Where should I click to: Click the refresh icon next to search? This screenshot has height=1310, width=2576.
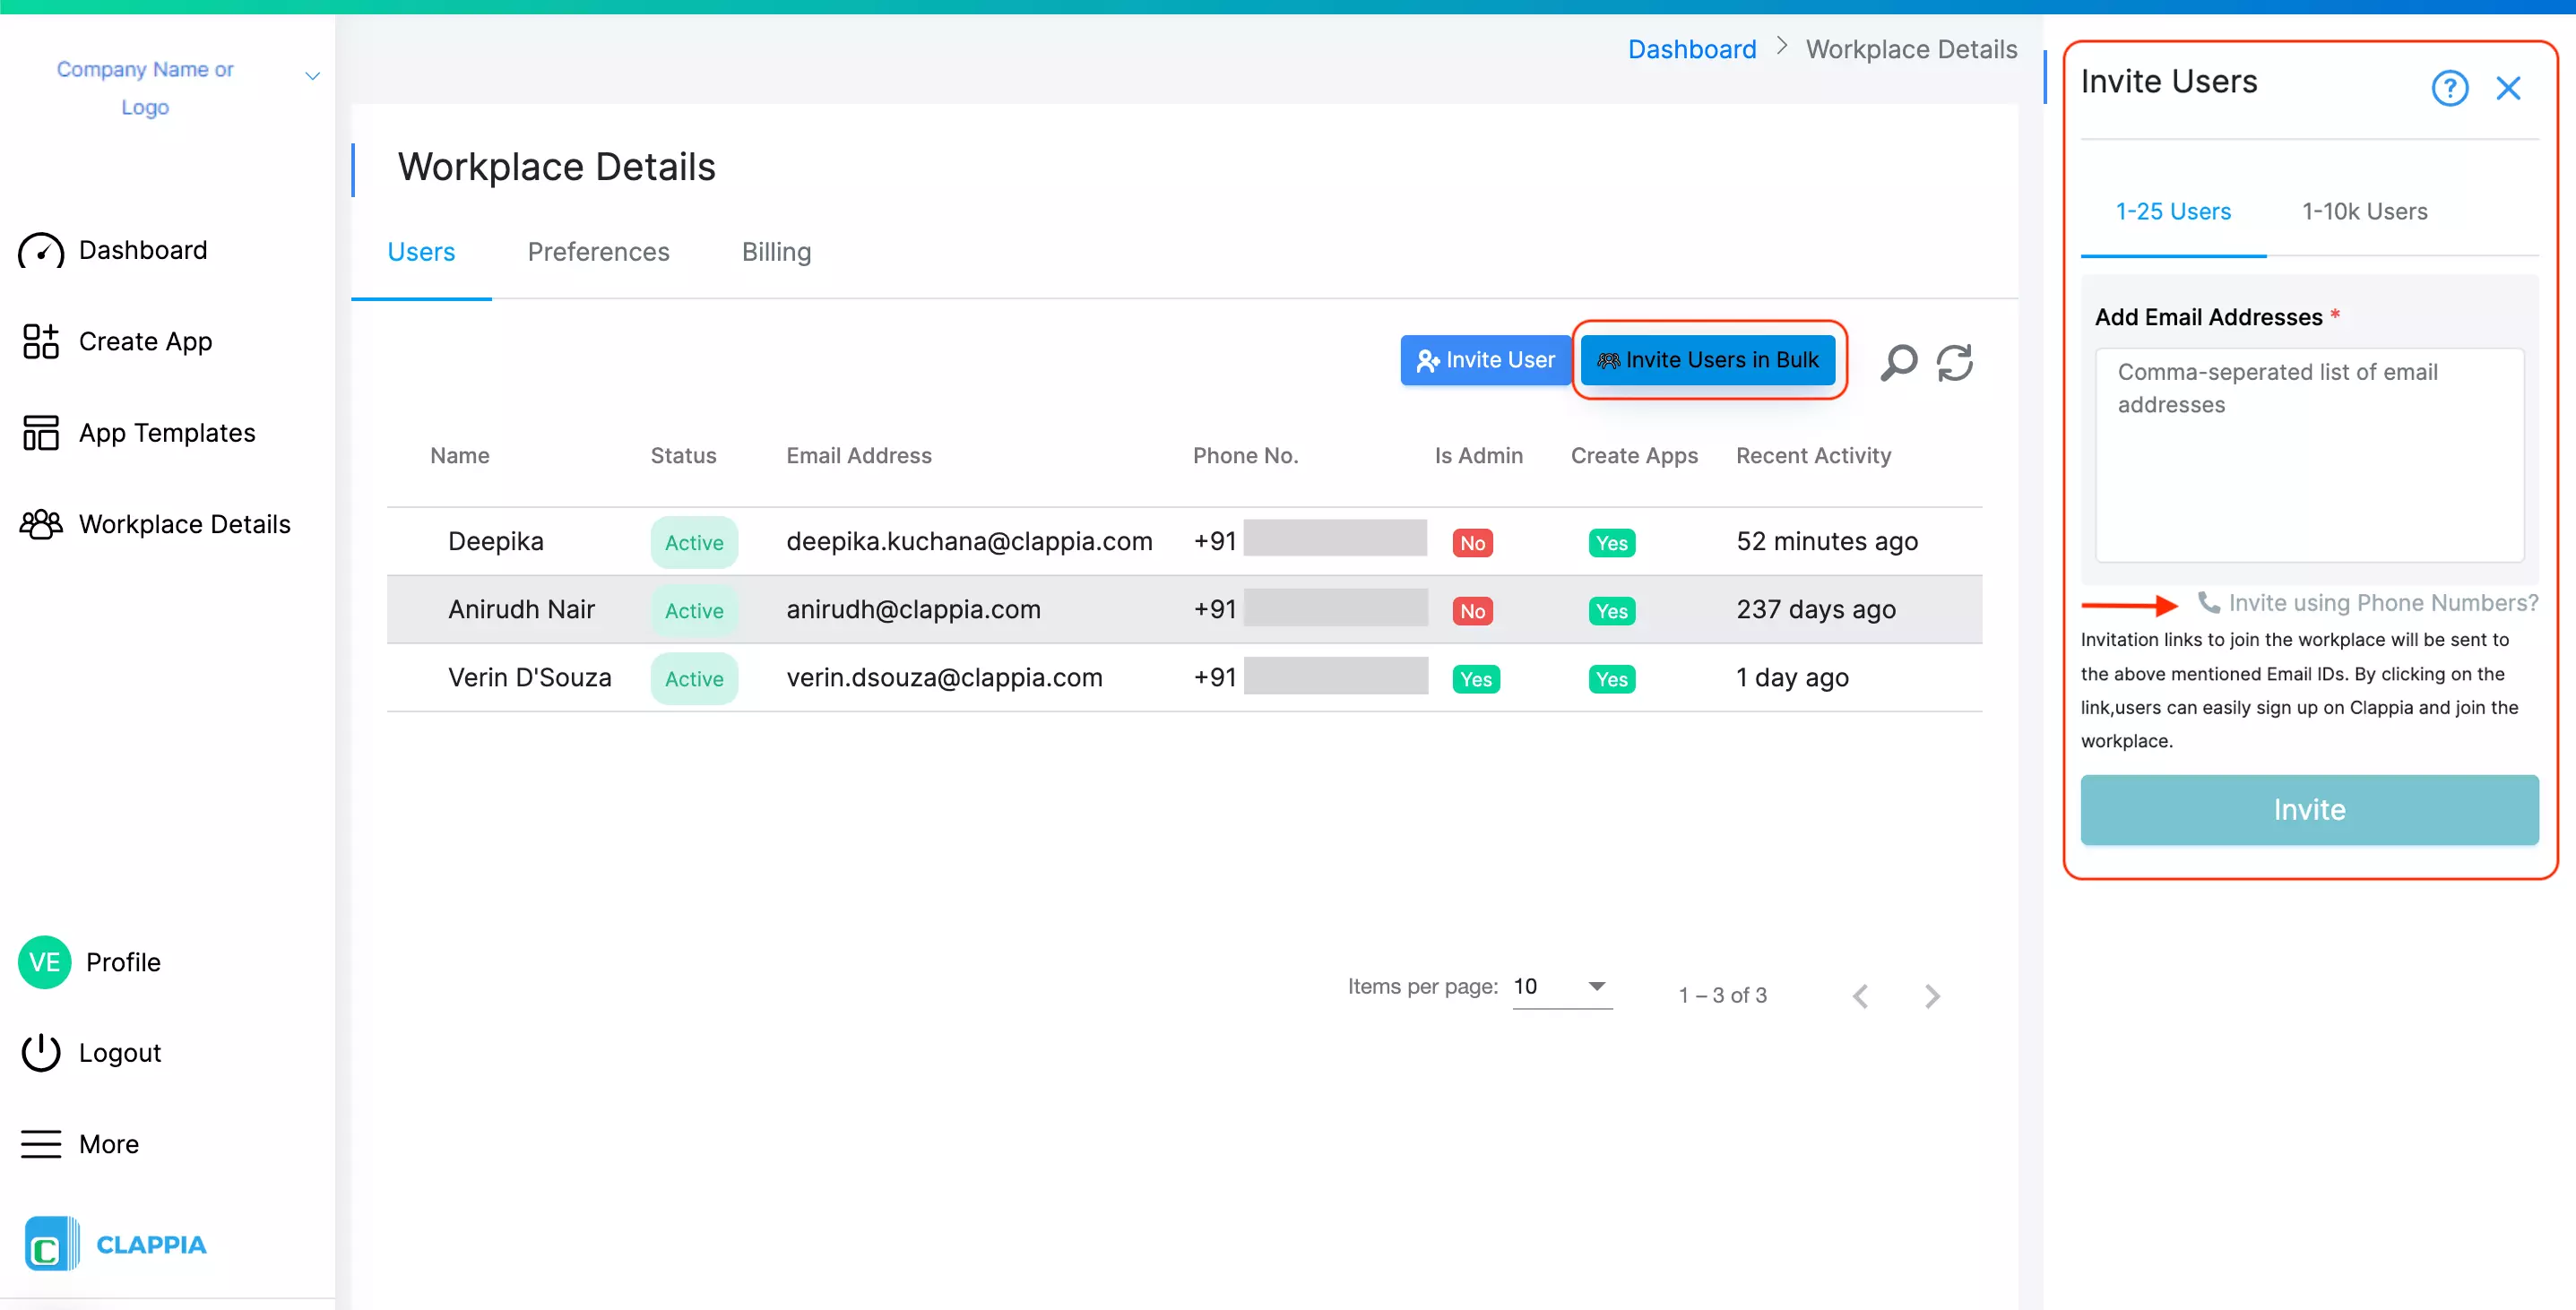pos(1957,363)
